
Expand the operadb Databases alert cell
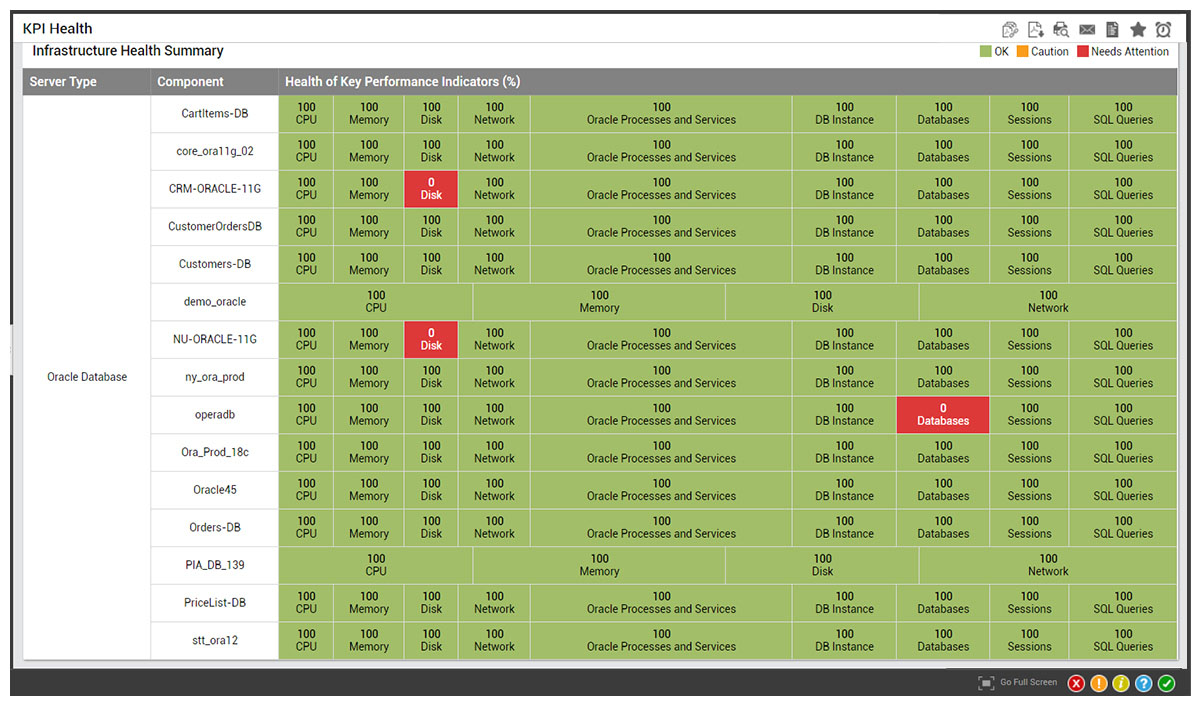pos(941,414)
